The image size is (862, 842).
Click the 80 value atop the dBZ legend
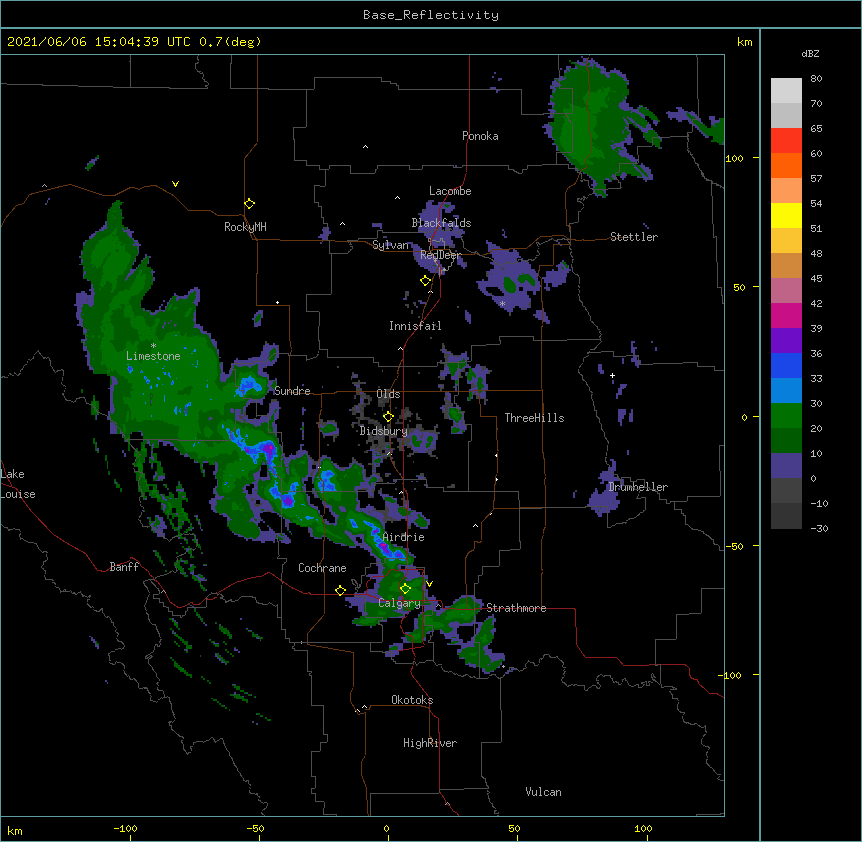816,79
